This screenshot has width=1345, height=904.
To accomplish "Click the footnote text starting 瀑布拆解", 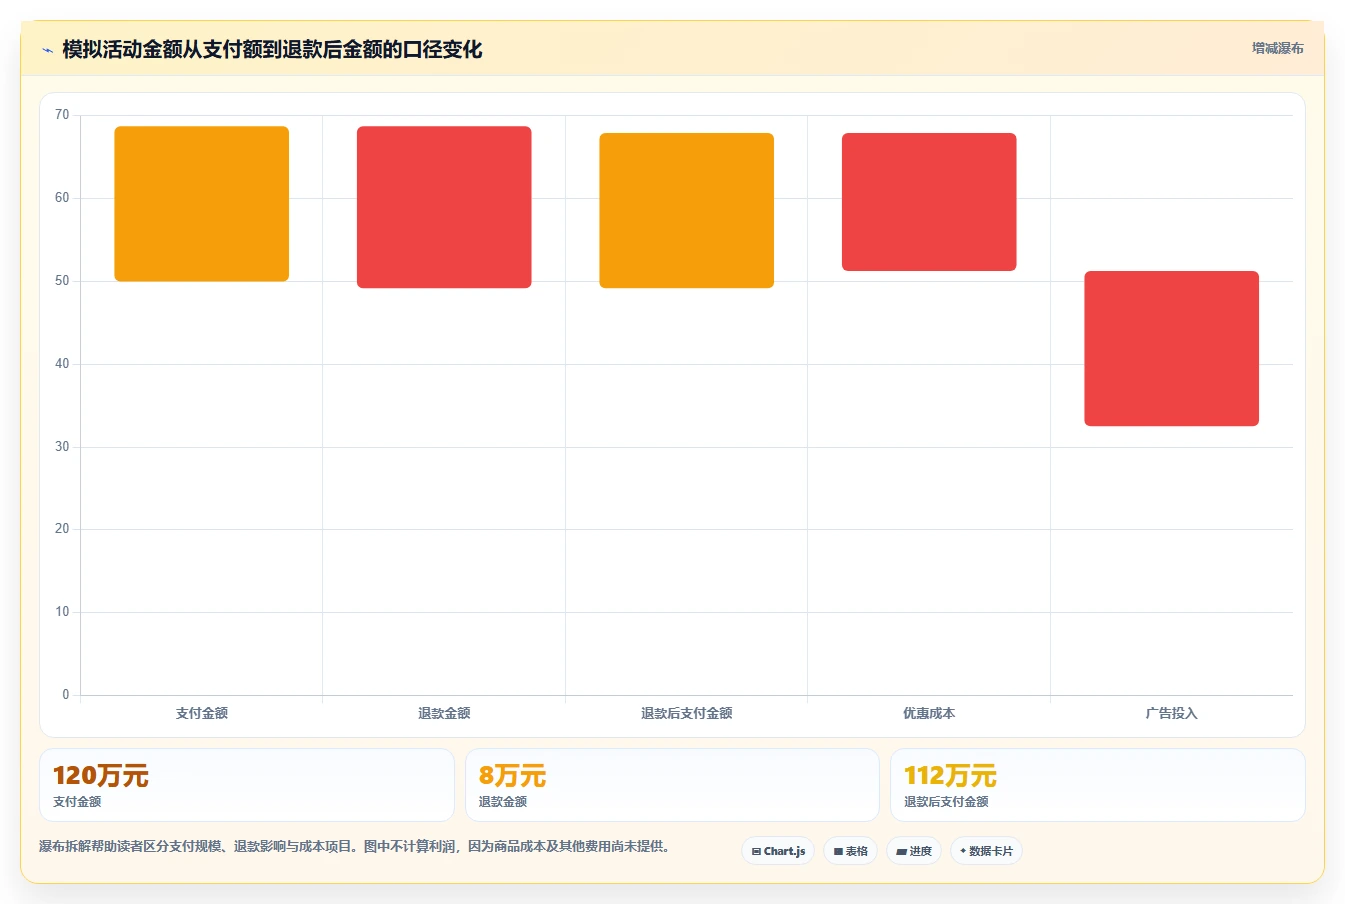I will (355, 846).
